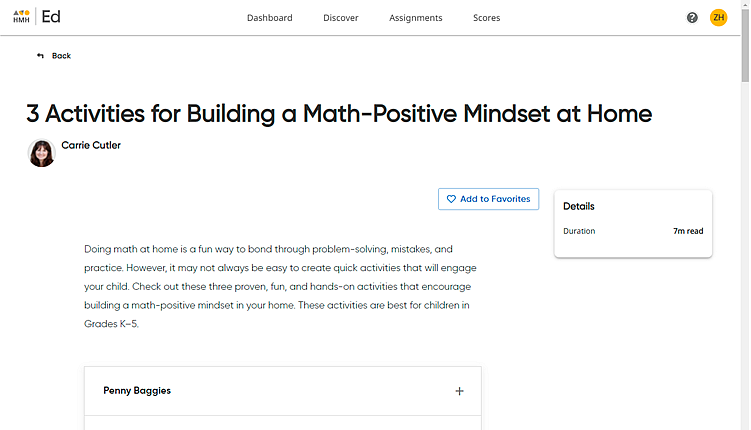Expand the Penny Baggies section

(x=283, y=391)
